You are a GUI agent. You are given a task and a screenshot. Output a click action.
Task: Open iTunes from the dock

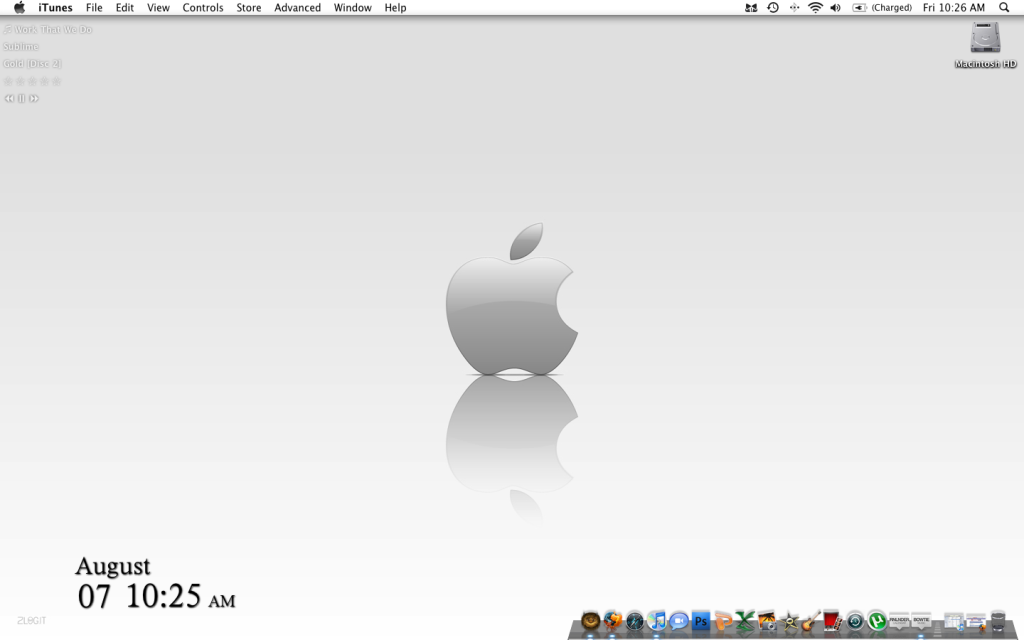656,620
